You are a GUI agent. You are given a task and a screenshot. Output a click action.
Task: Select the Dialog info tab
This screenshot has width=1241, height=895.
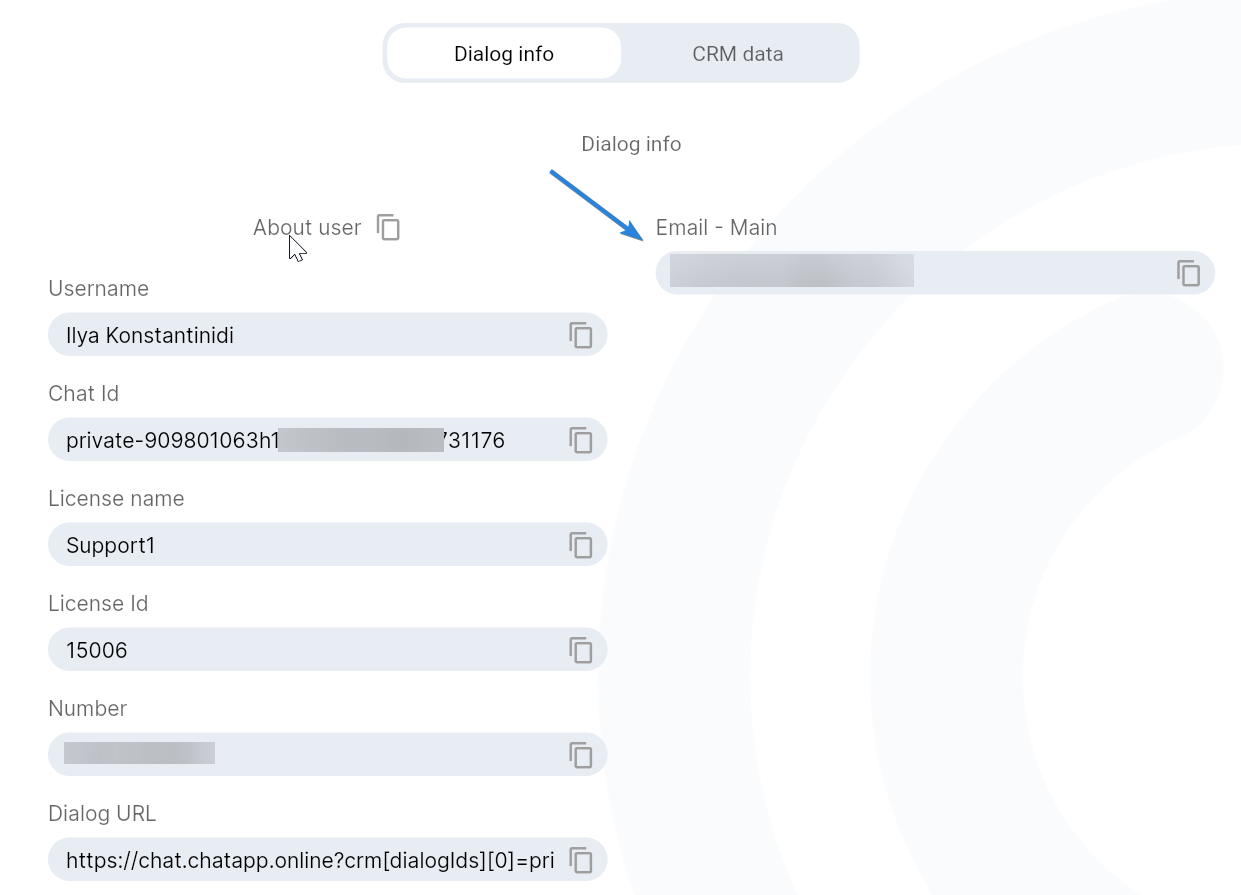point(504,54)
